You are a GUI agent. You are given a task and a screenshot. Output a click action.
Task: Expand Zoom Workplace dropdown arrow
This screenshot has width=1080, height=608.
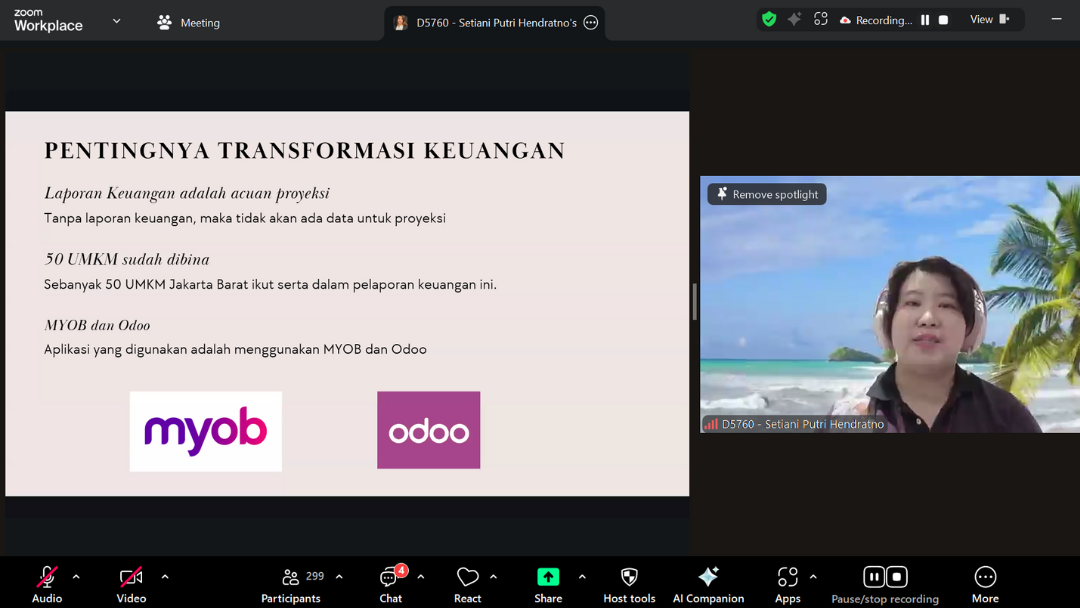[x=116, y=21]
